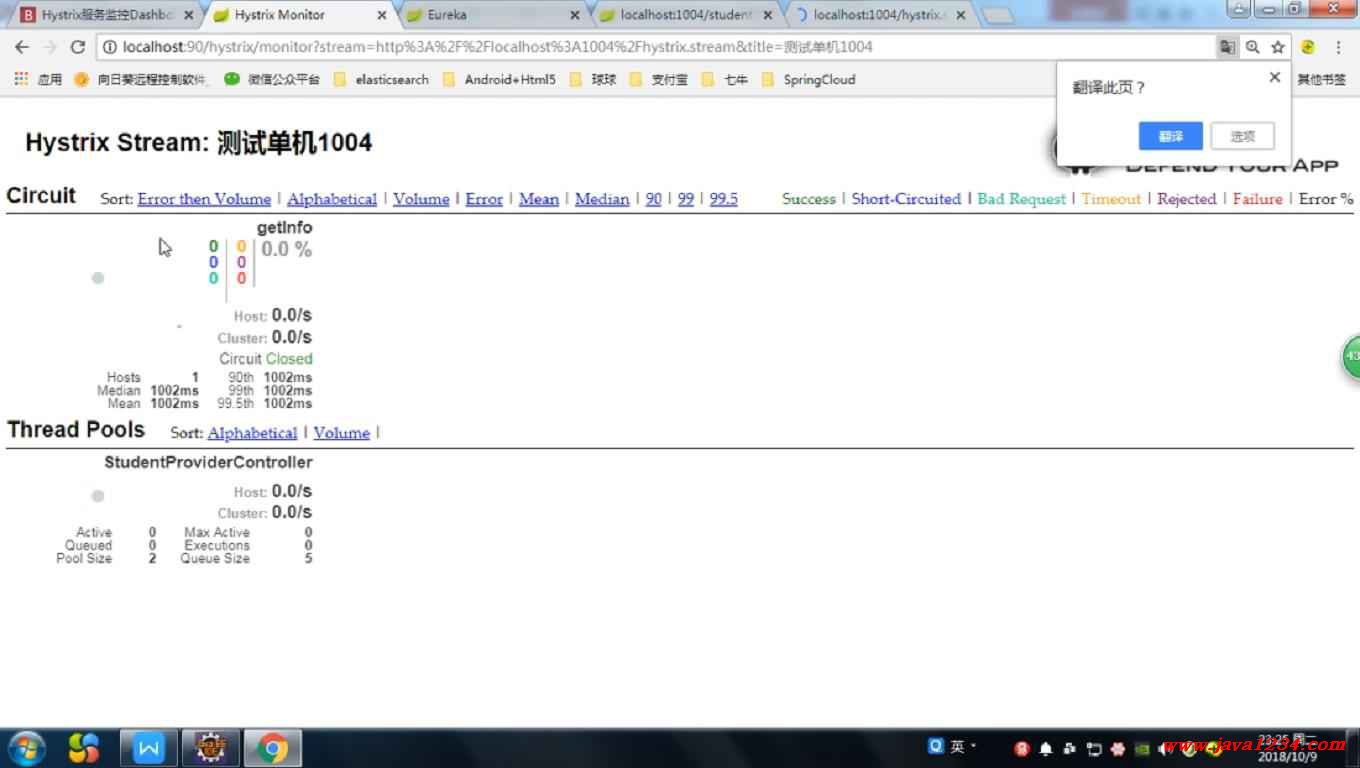Click the Failure legend label
This screenshot has width=1360, height=768.
1258,199
